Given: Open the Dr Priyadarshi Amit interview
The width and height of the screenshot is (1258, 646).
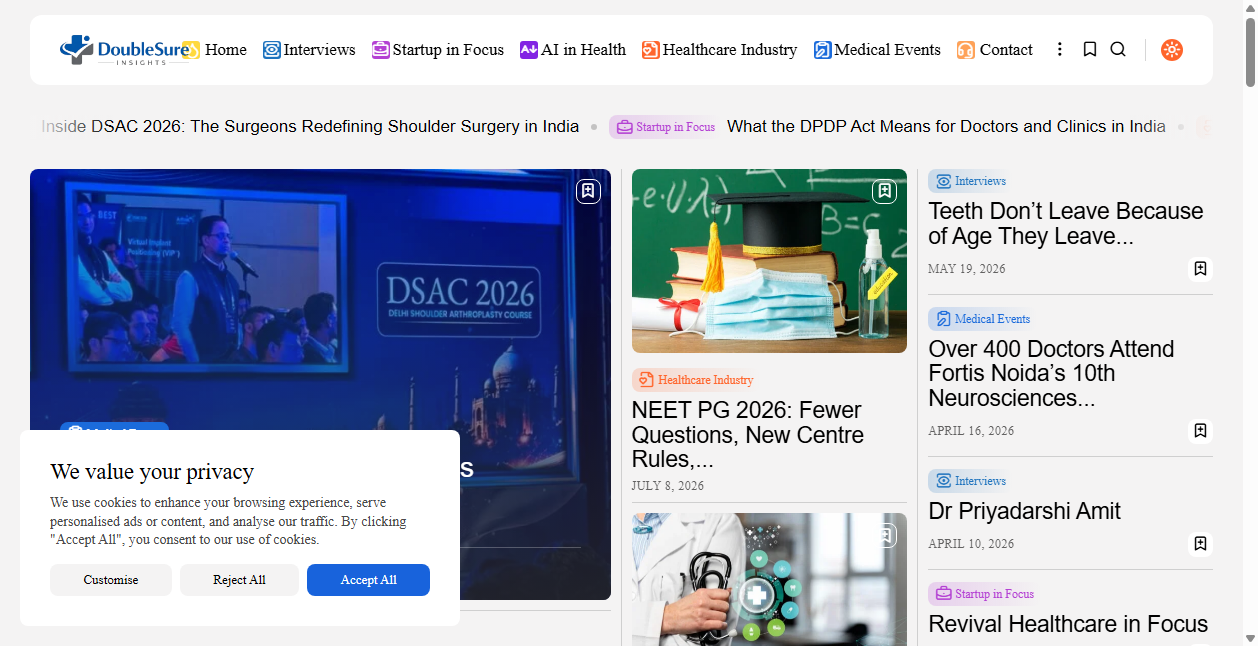Looking at the screenshot, I should tap(1025, 511).
